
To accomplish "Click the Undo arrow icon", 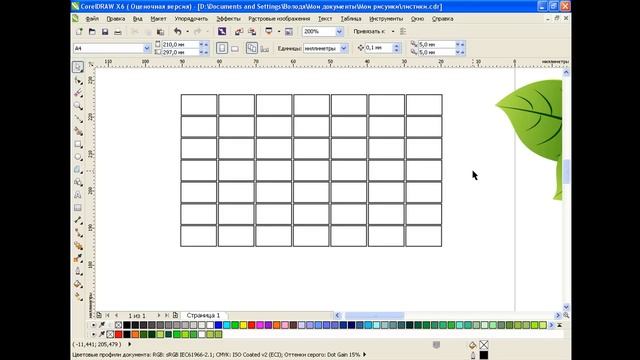I will [x=178, y=31].
